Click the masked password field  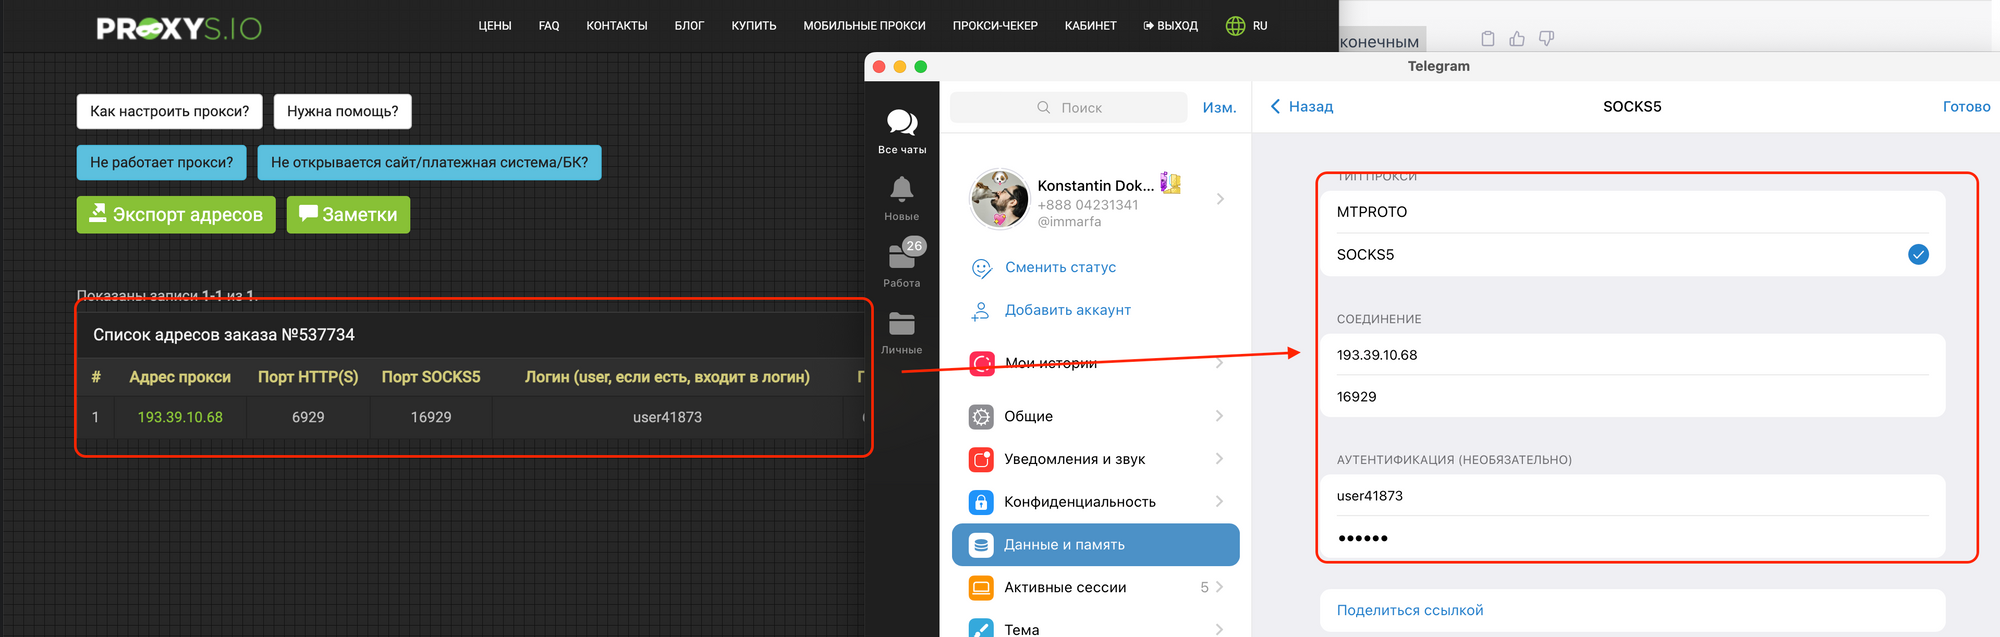click(1631, 538)
